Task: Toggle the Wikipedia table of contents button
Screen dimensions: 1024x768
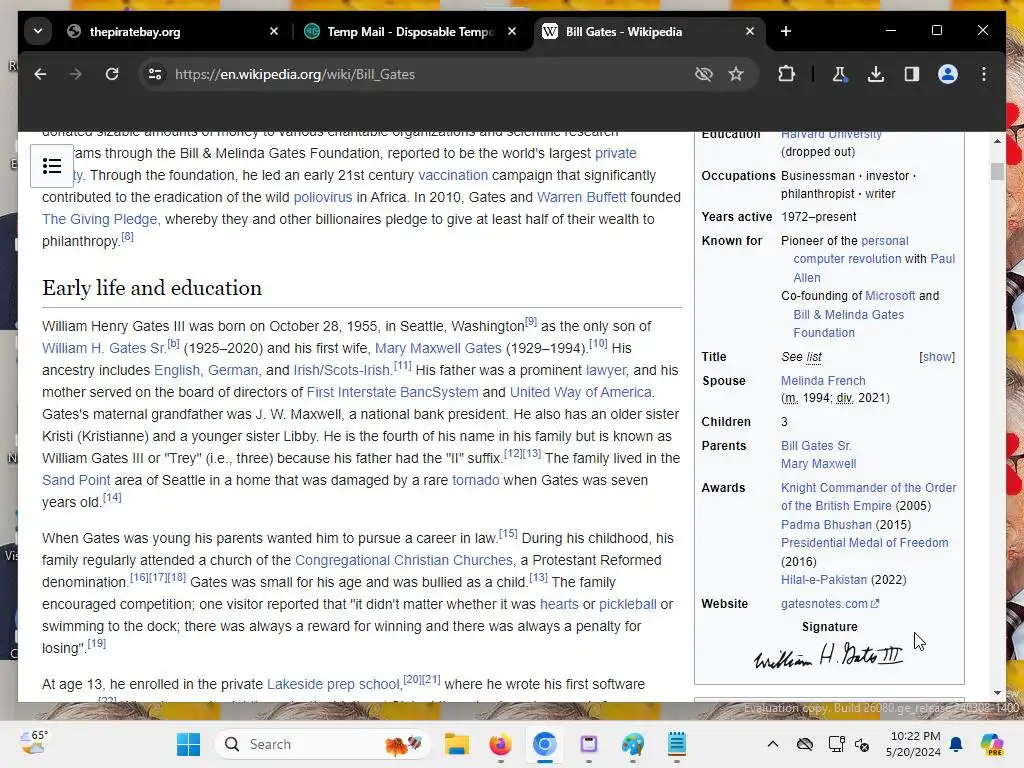Action: [x=52, y=166]
